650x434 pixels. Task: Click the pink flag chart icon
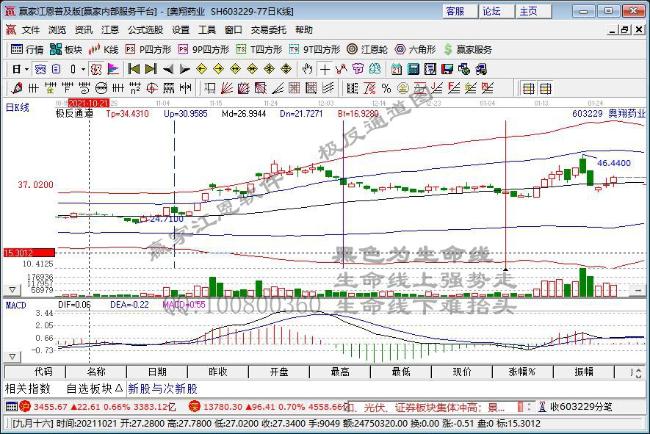pos(113,69)
